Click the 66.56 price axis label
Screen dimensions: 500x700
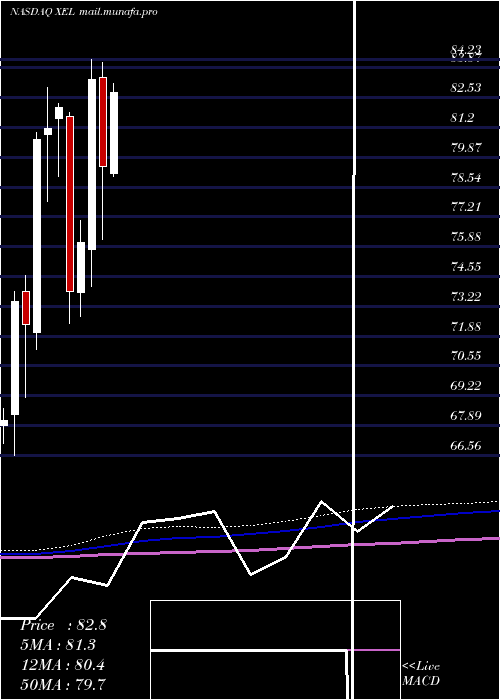coord(466,445)
